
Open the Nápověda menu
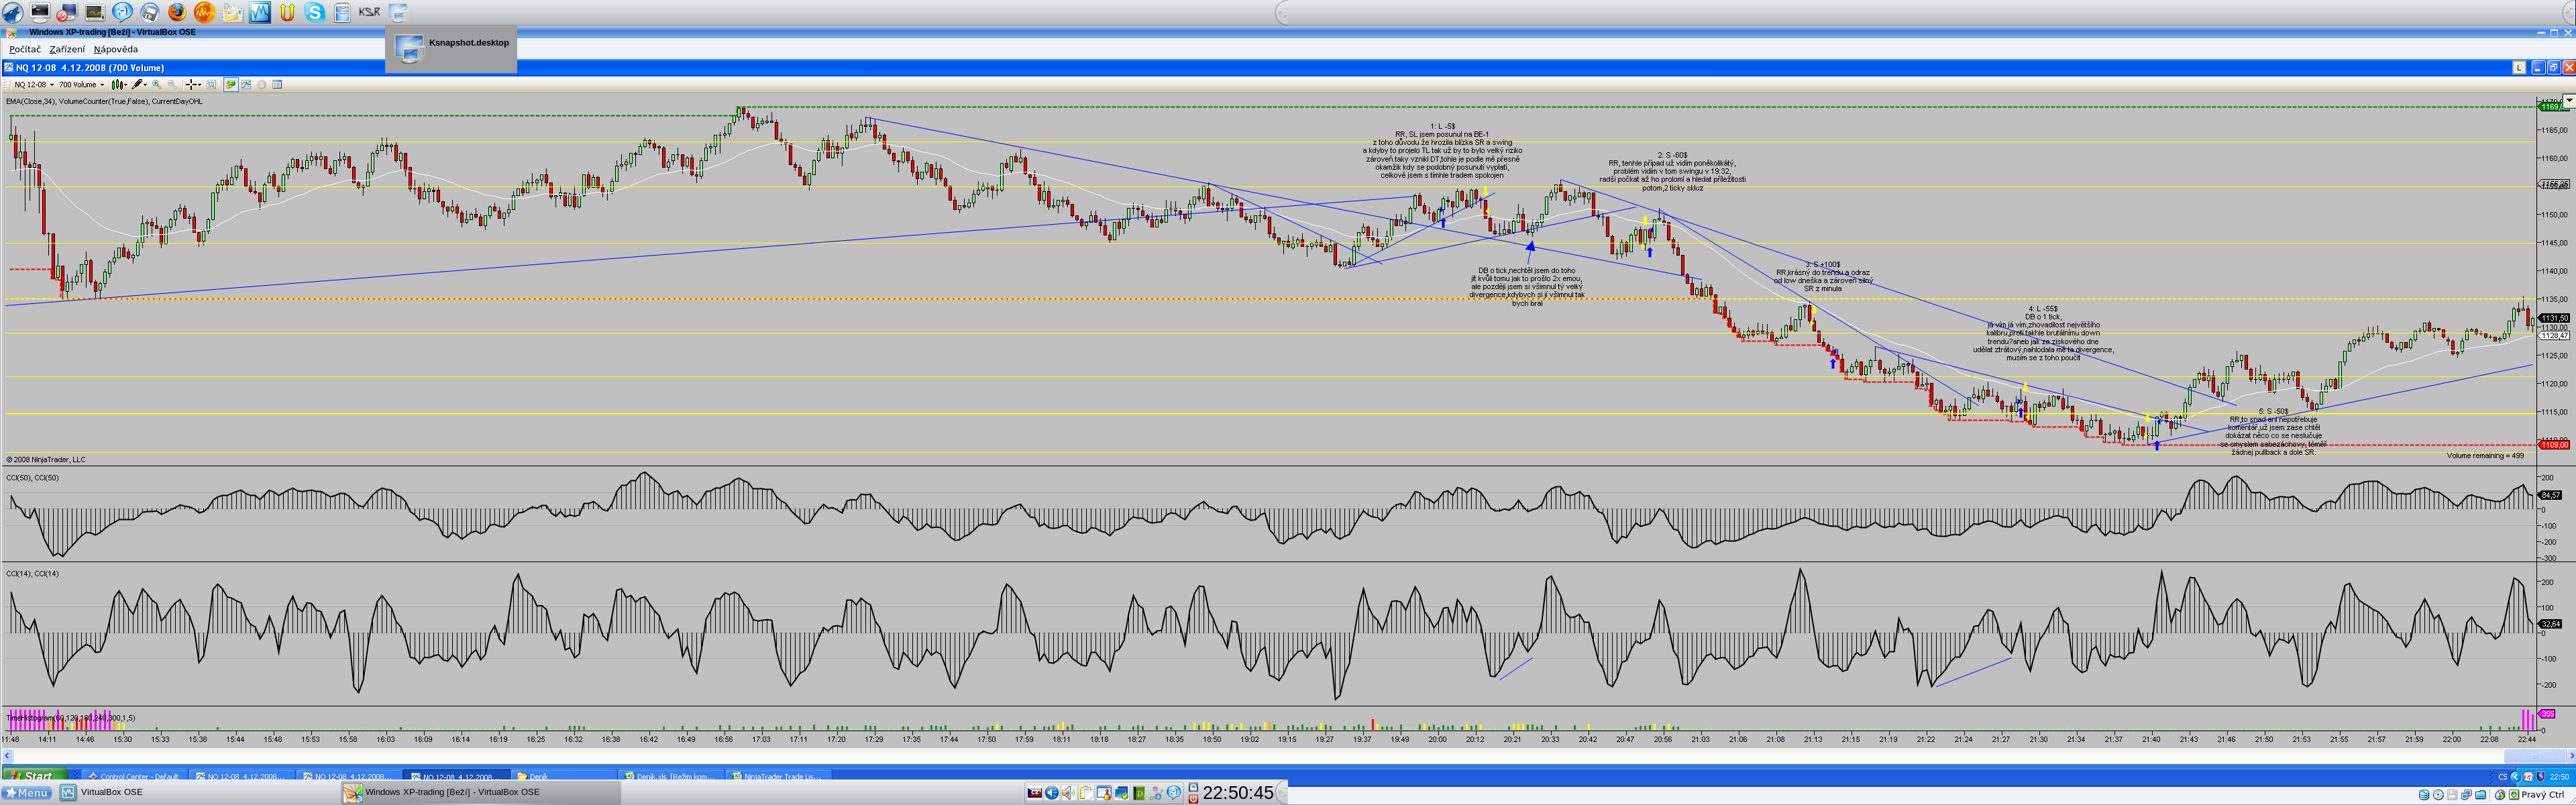116,49
